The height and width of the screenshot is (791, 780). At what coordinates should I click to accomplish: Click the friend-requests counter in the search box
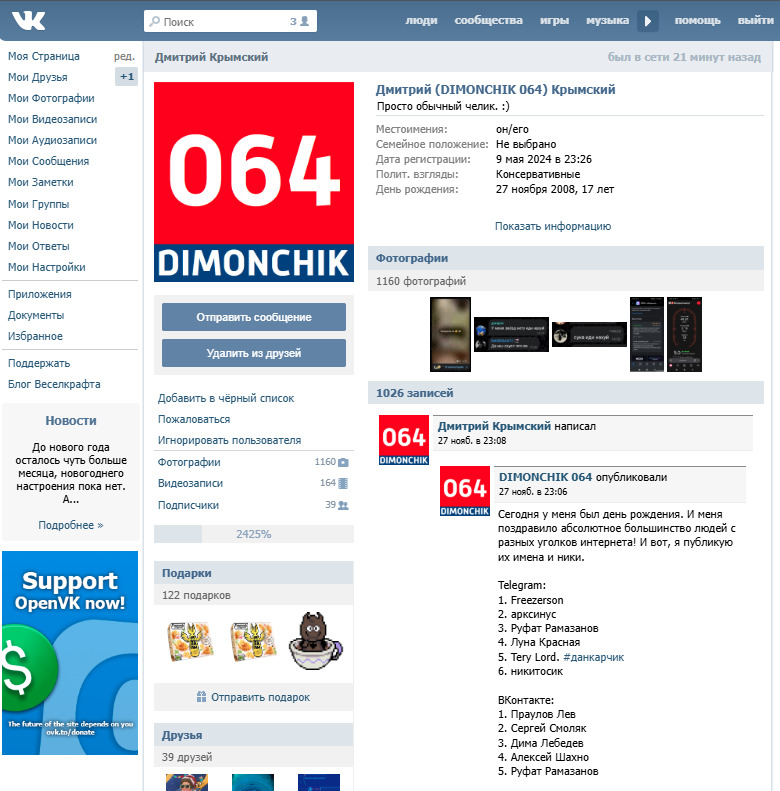[299, 21]
